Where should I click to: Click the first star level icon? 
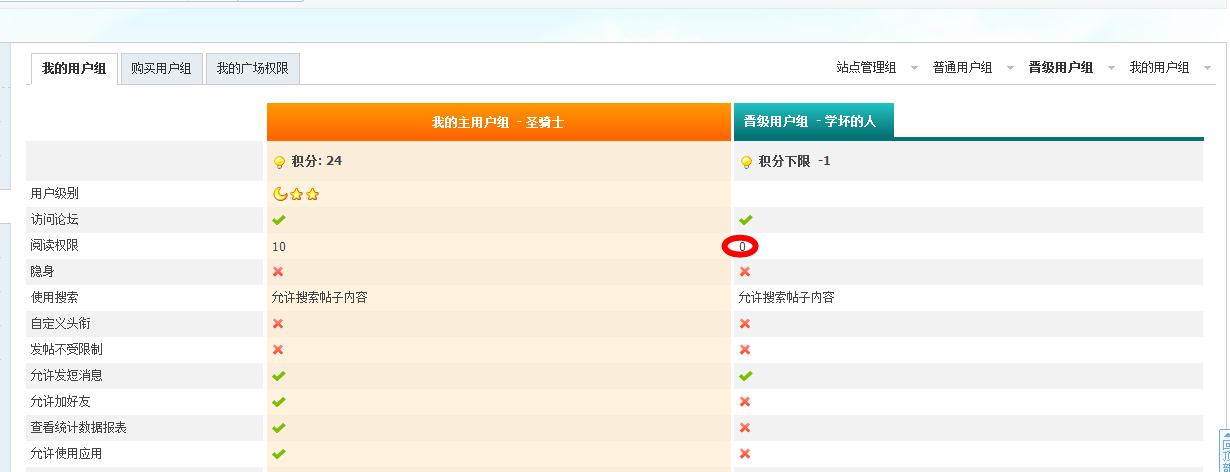coord(296,194)
